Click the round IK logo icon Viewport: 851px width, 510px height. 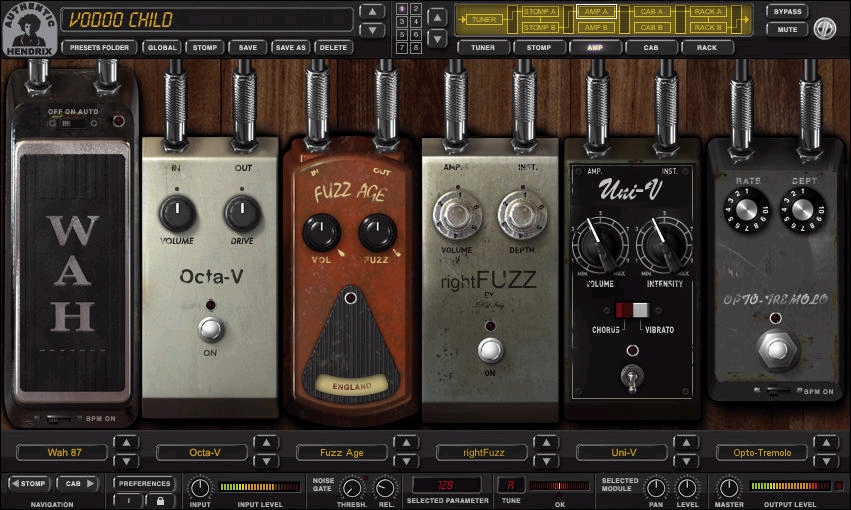pyautogui.click(x=825, y=28)
